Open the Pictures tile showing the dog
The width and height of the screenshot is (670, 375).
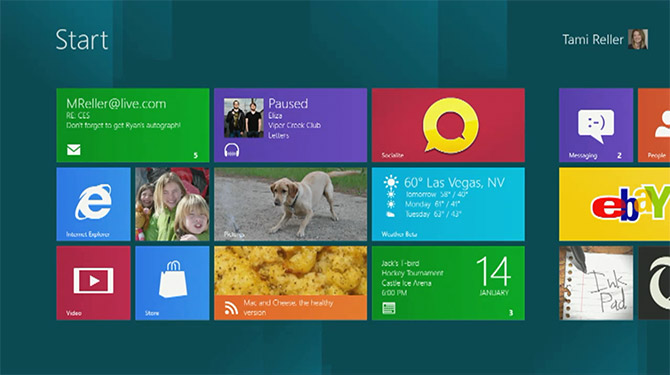290,204
